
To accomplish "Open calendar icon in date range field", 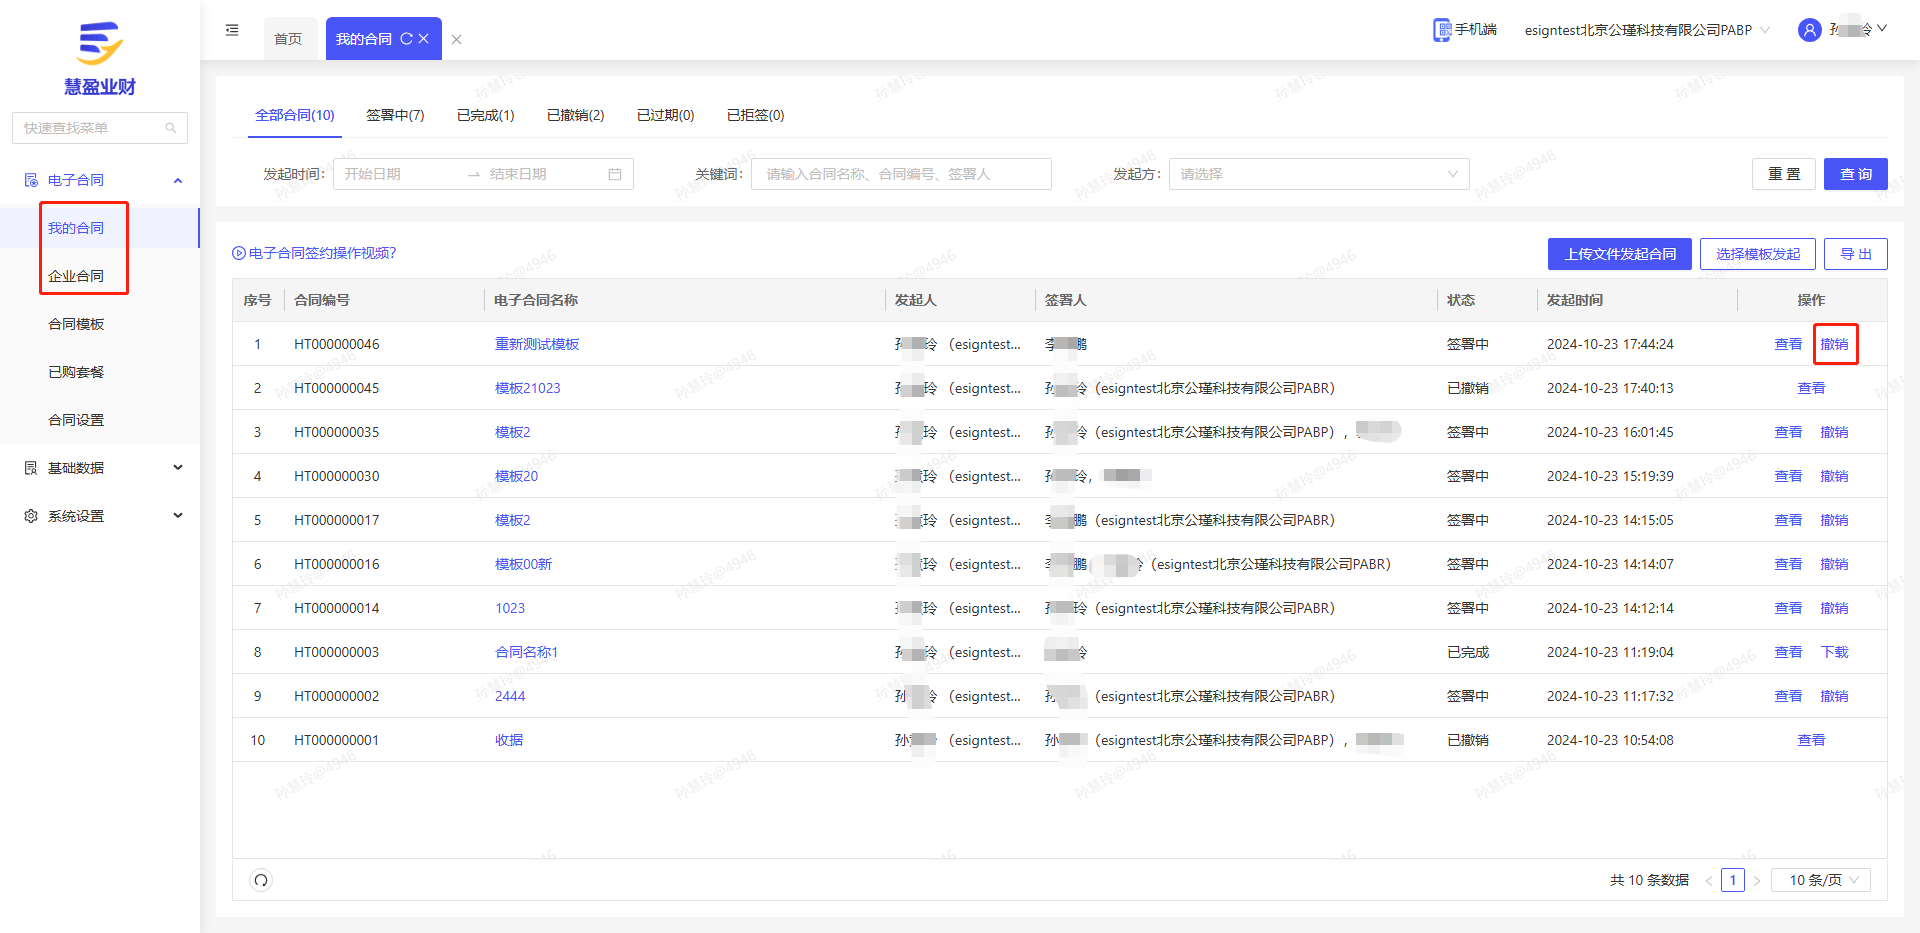I will [615, 174].
